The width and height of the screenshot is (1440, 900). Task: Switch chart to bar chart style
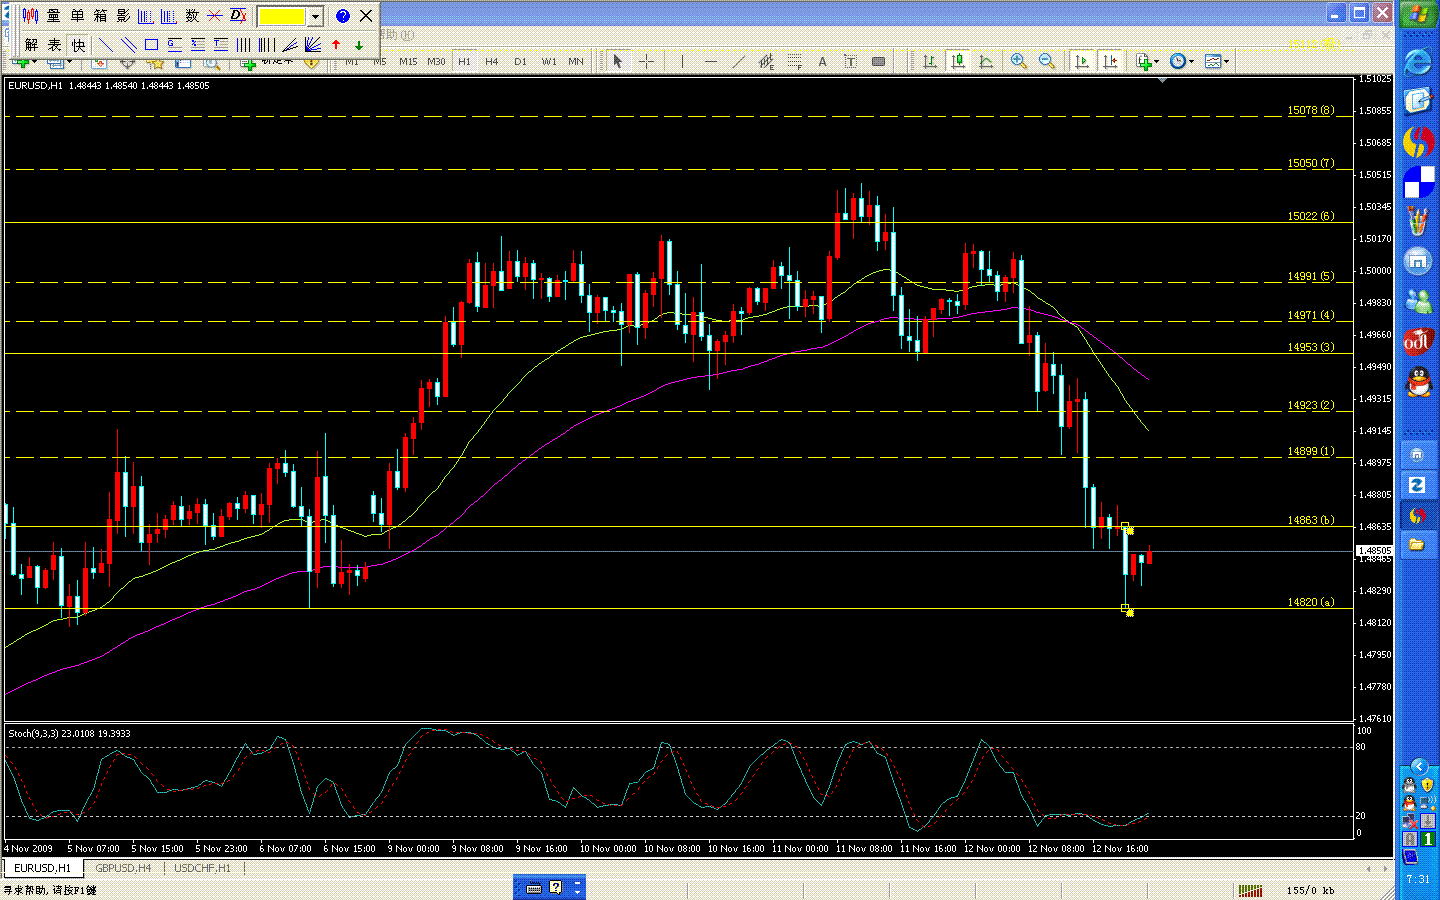tap(930, 61)
